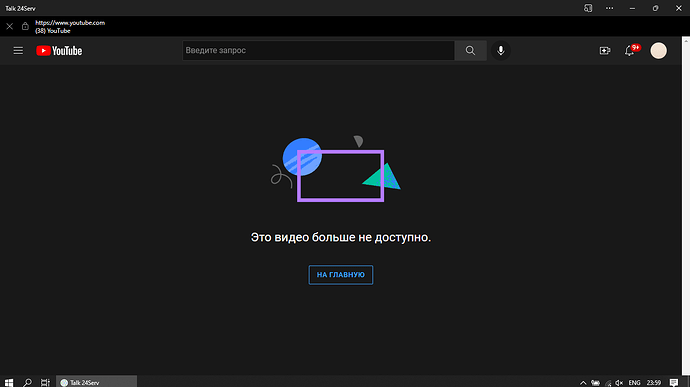Screen dimensions: 690x387
Task: Click the title bar icon left of three dots
Action: 588,8
